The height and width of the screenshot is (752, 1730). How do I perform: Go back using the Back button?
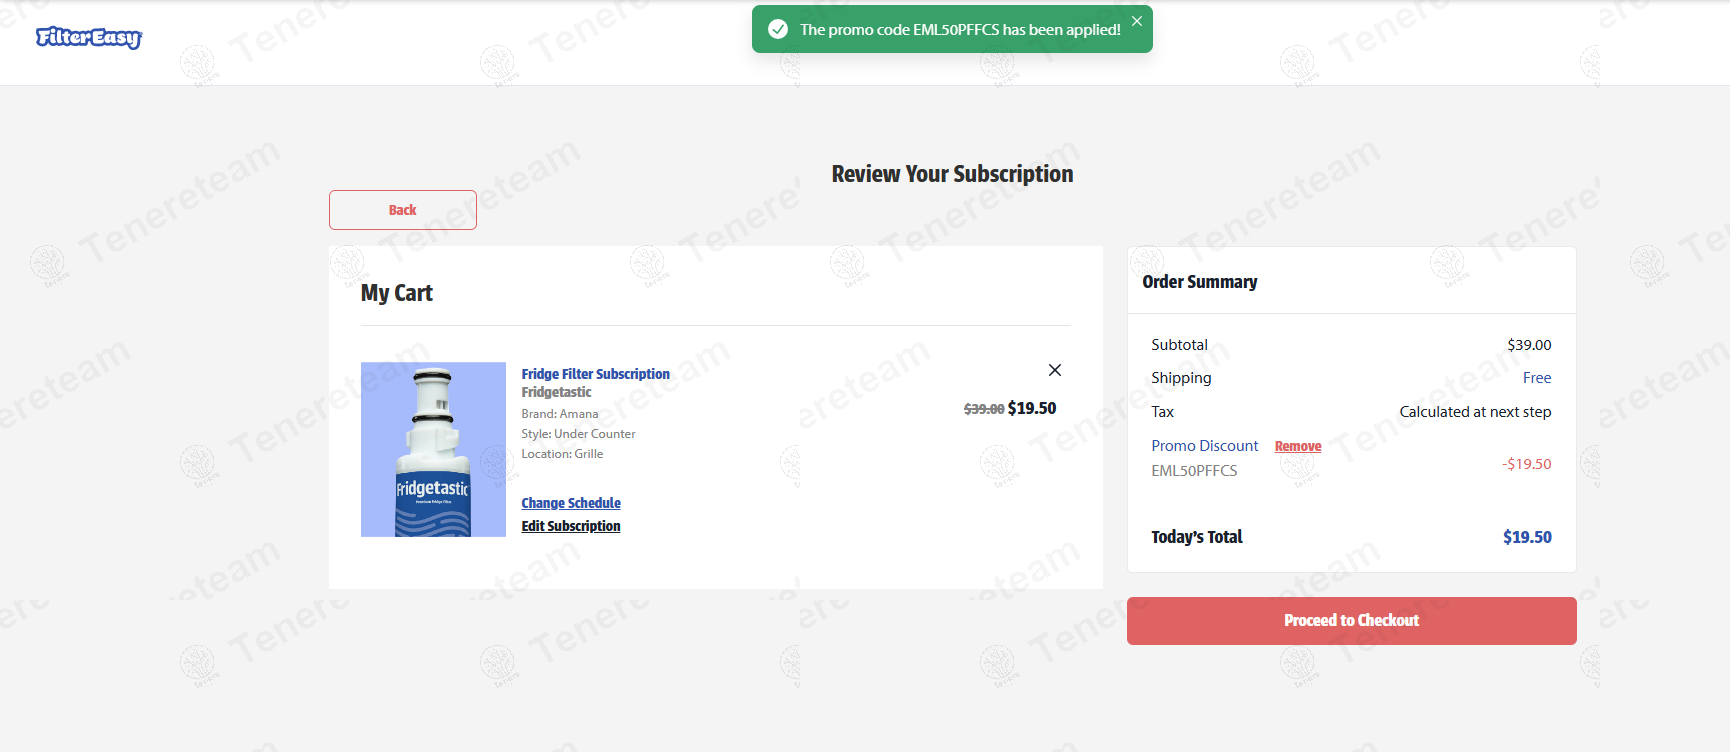[402, 210]
